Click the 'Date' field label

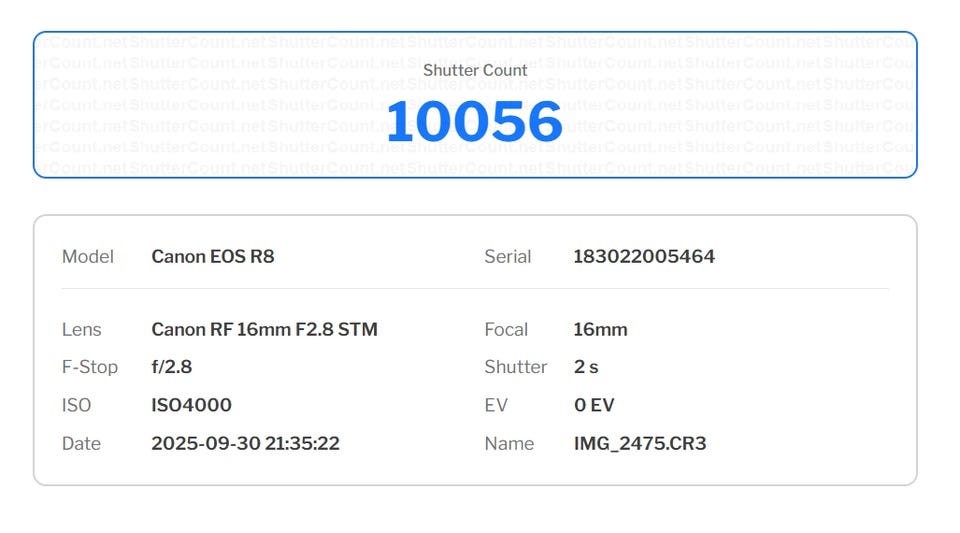point(81,444)
